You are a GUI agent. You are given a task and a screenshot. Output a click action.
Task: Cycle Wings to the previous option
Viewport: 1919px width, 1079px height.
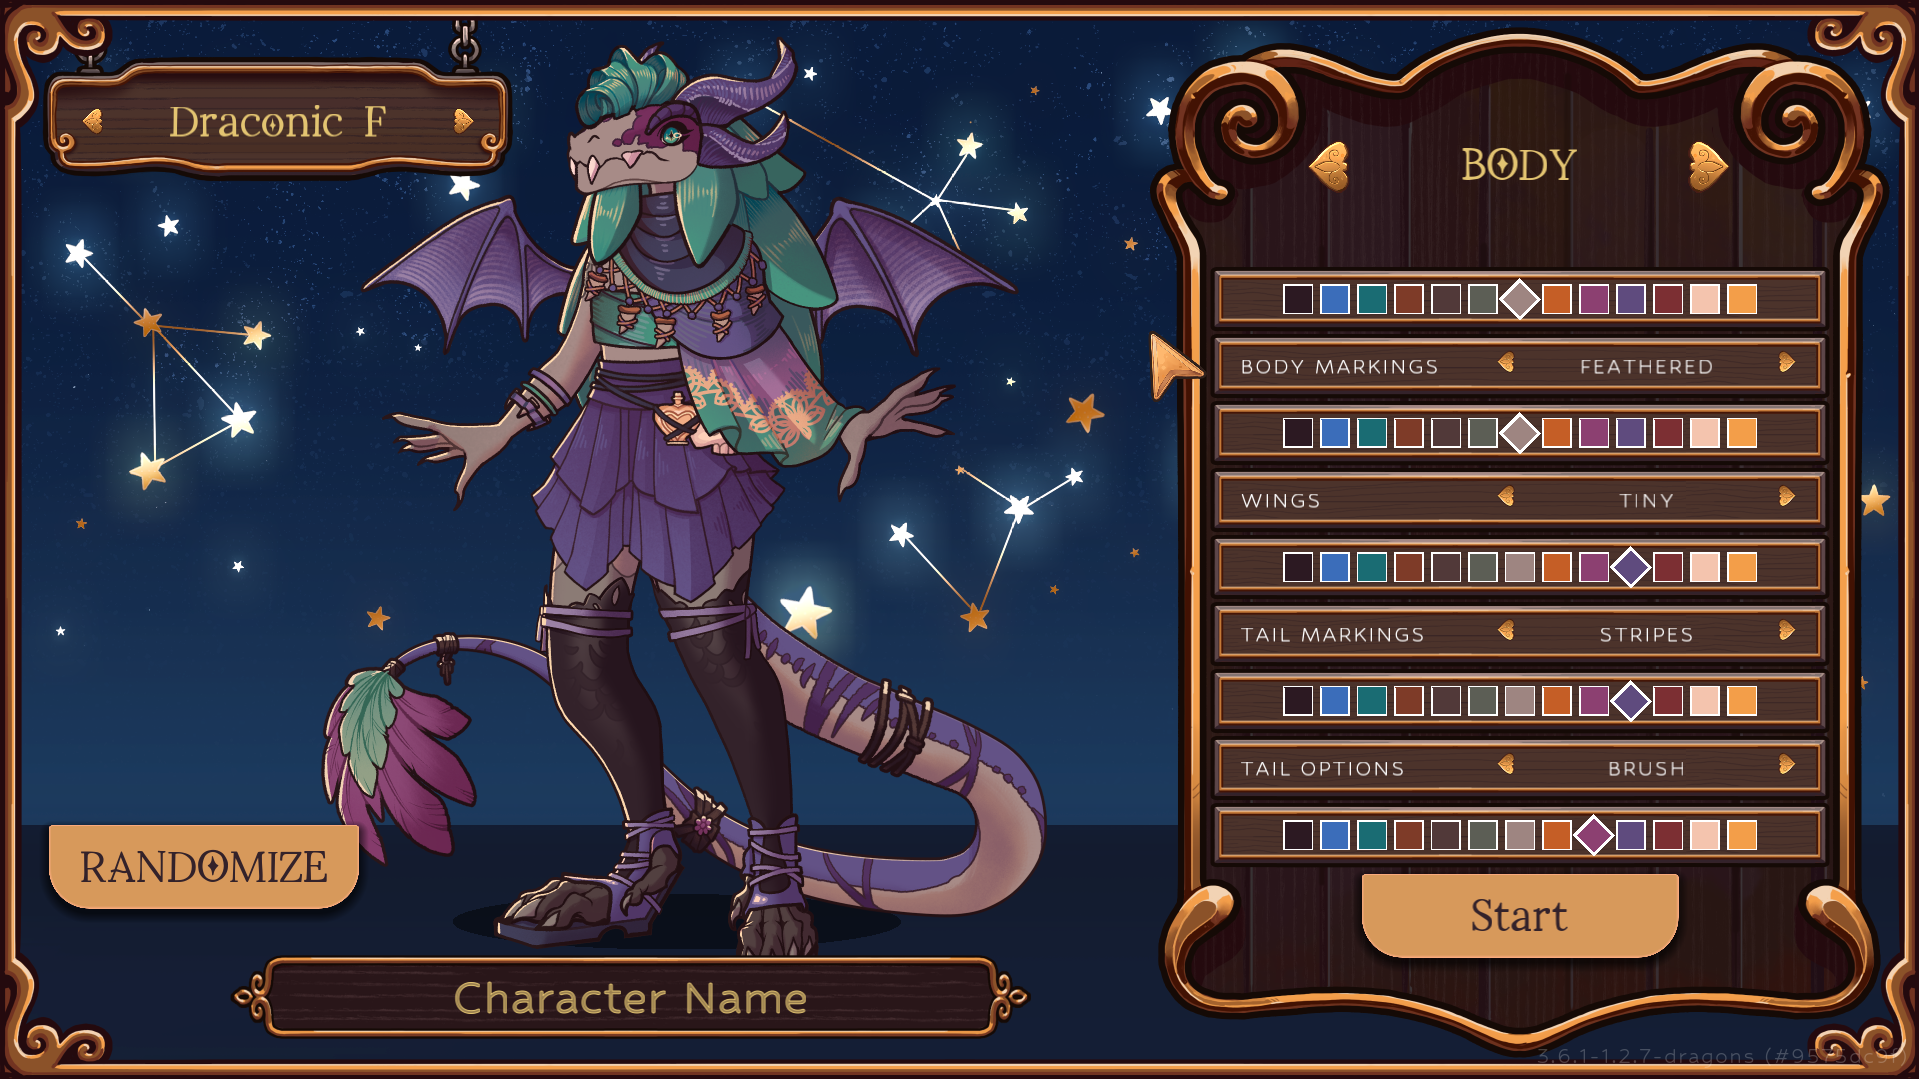pos(1506,497)
